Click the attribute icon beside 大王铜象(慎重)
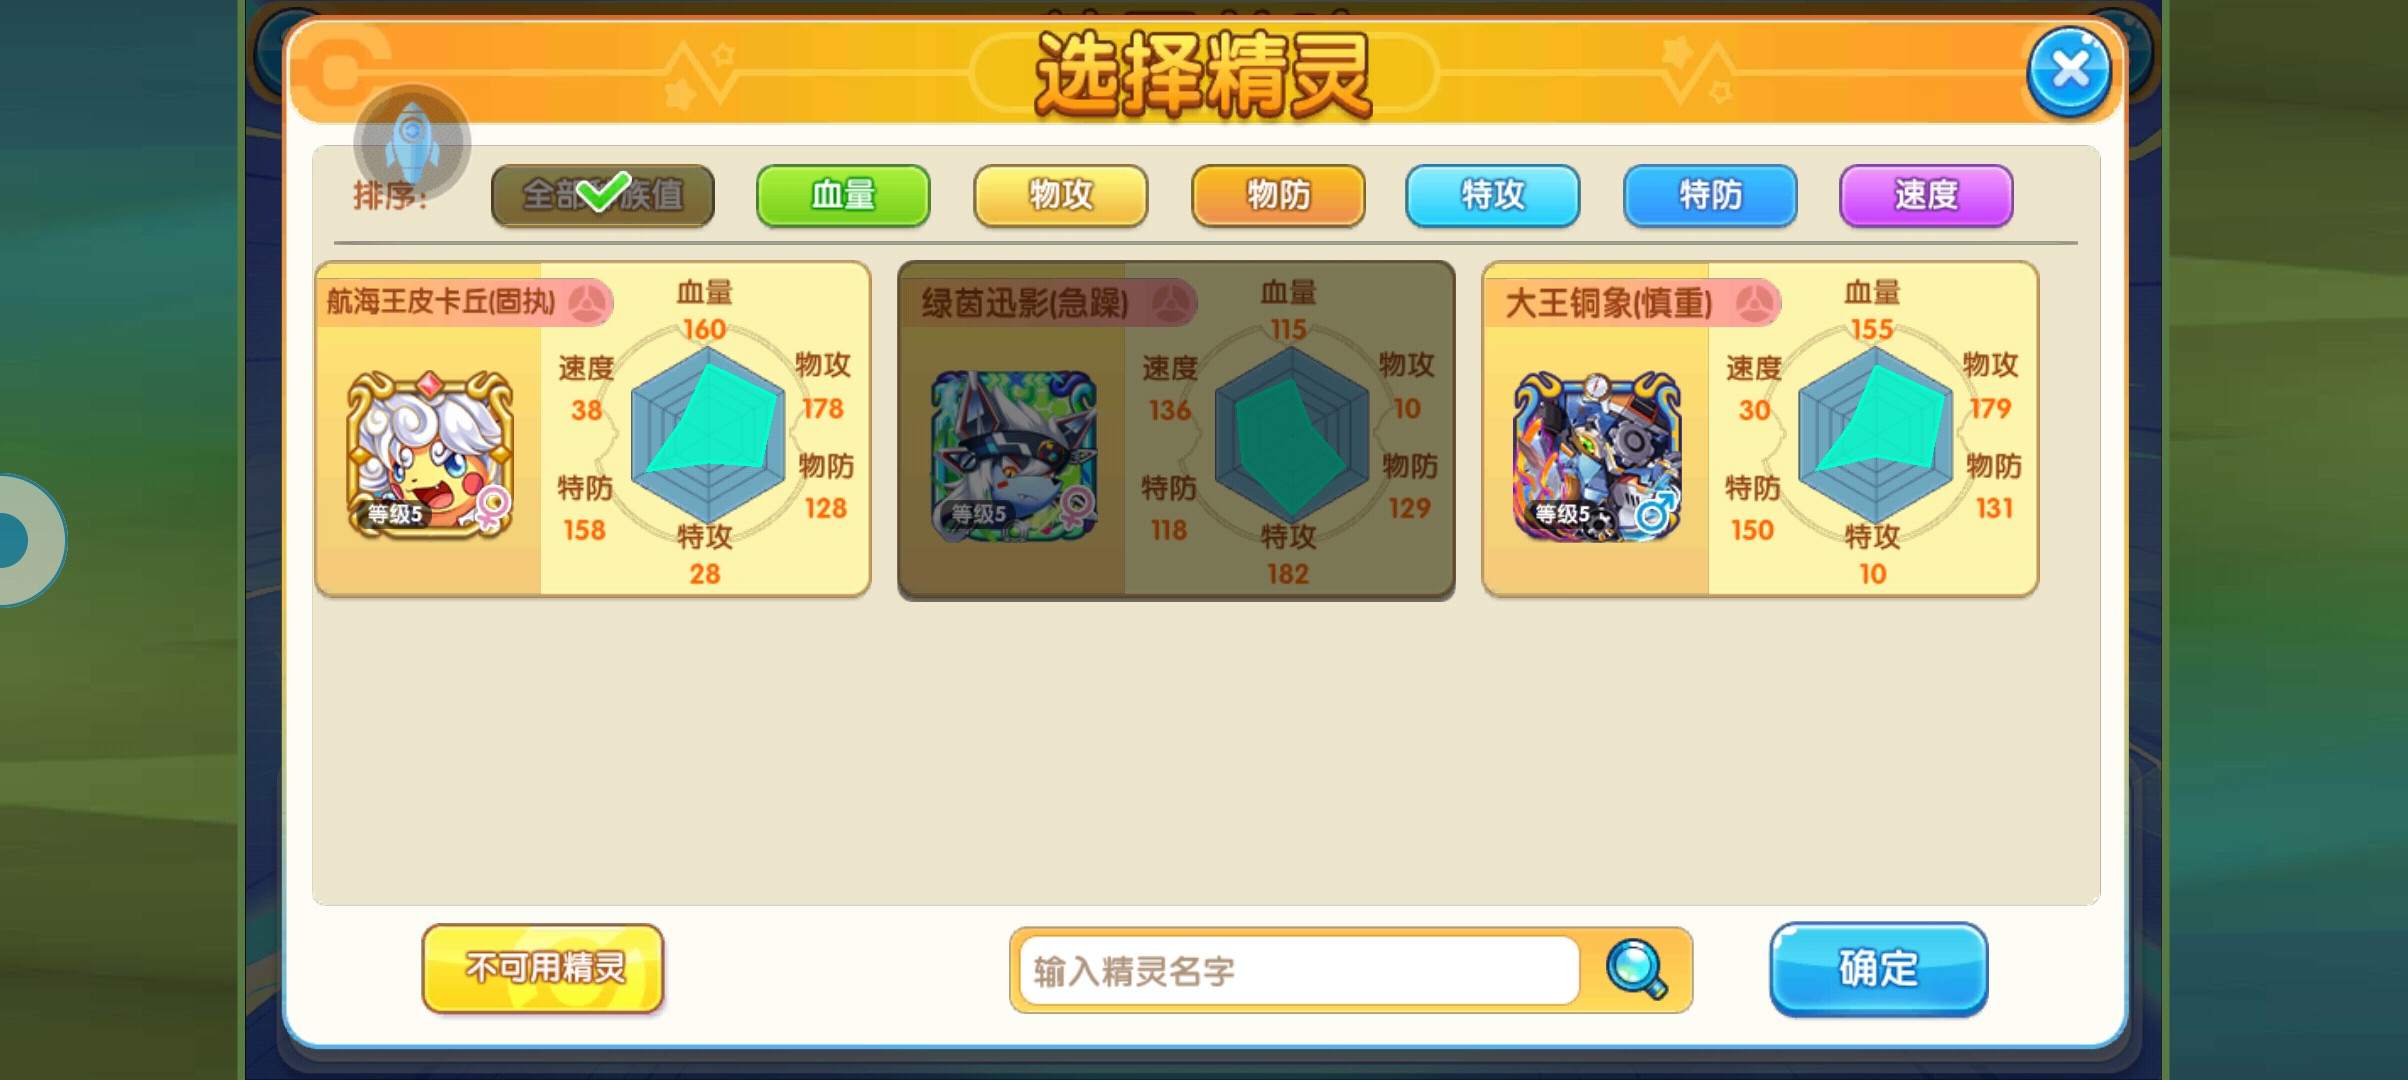Viewport: 2408px width, 1080px height. click(x=1755, y=302)
